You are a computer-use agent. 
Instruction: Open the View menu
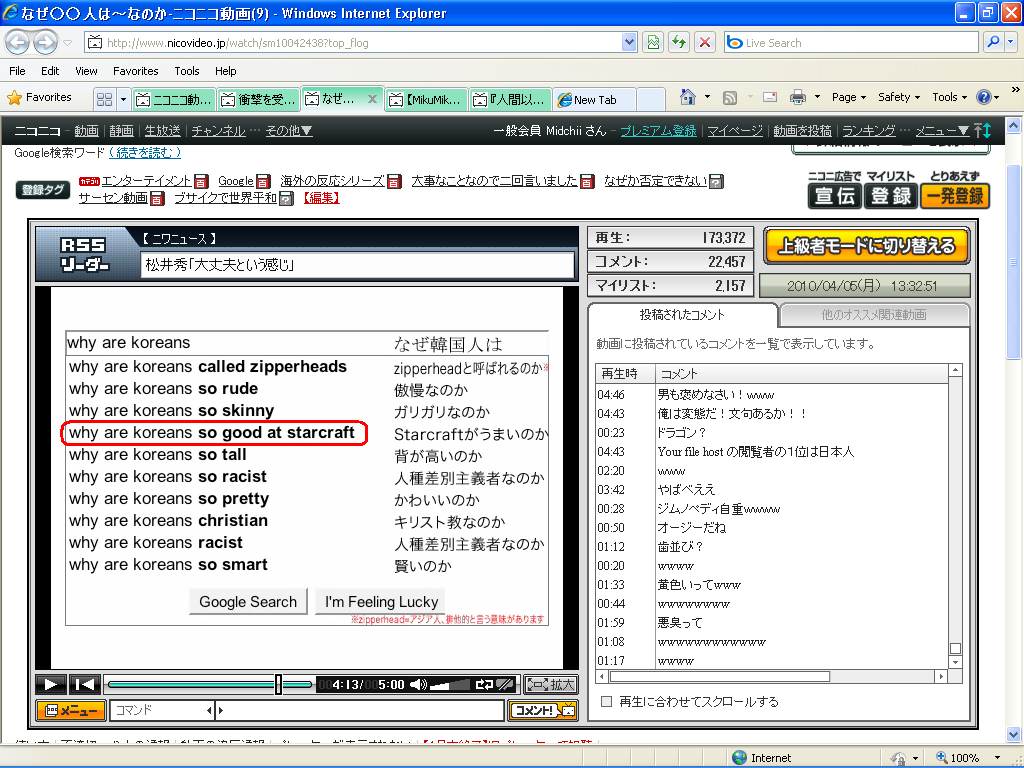point(86,71)
